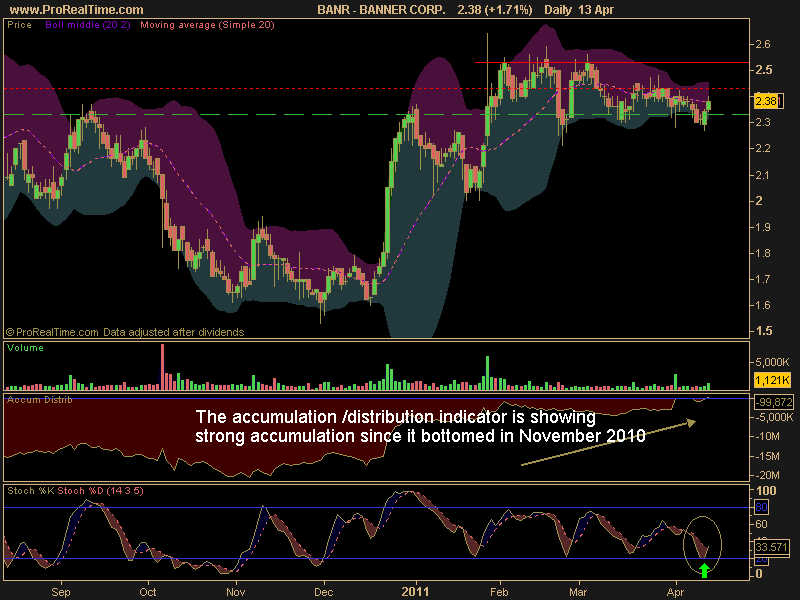The image size is (800, 600).
Task: Click the boxed 80 overbought level label
Action: pos(761,507)
